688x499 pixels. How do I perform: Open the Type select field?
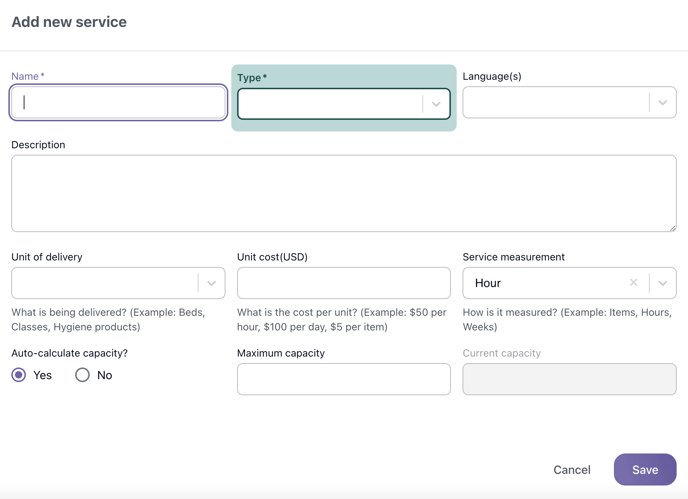(330, 104)
